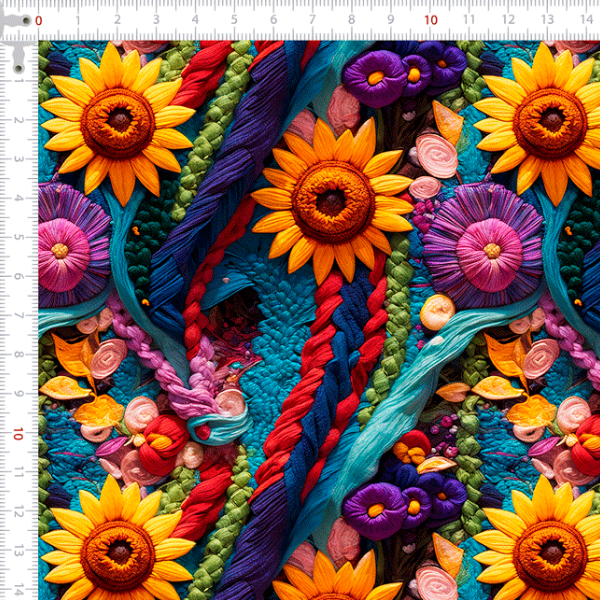Click the red 0 on the top ruler
The width and height of the screenshot is (600, 600).
[39, 21]
